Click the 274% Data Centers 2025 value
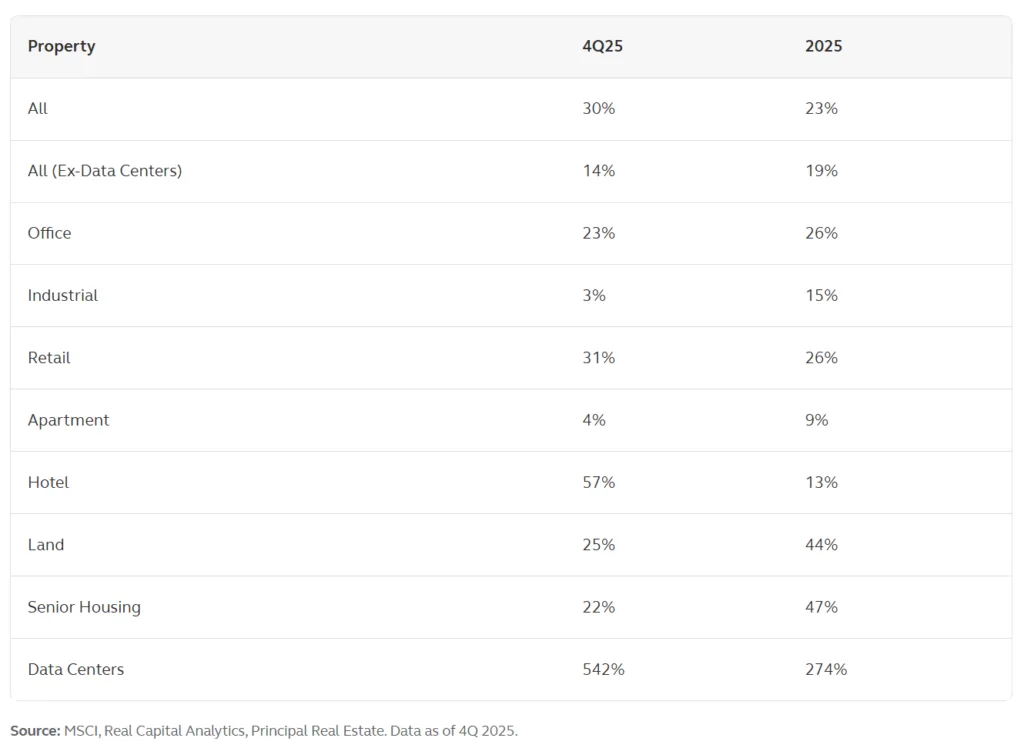This screenshot has height=748, width=1024. coord(825,669)
